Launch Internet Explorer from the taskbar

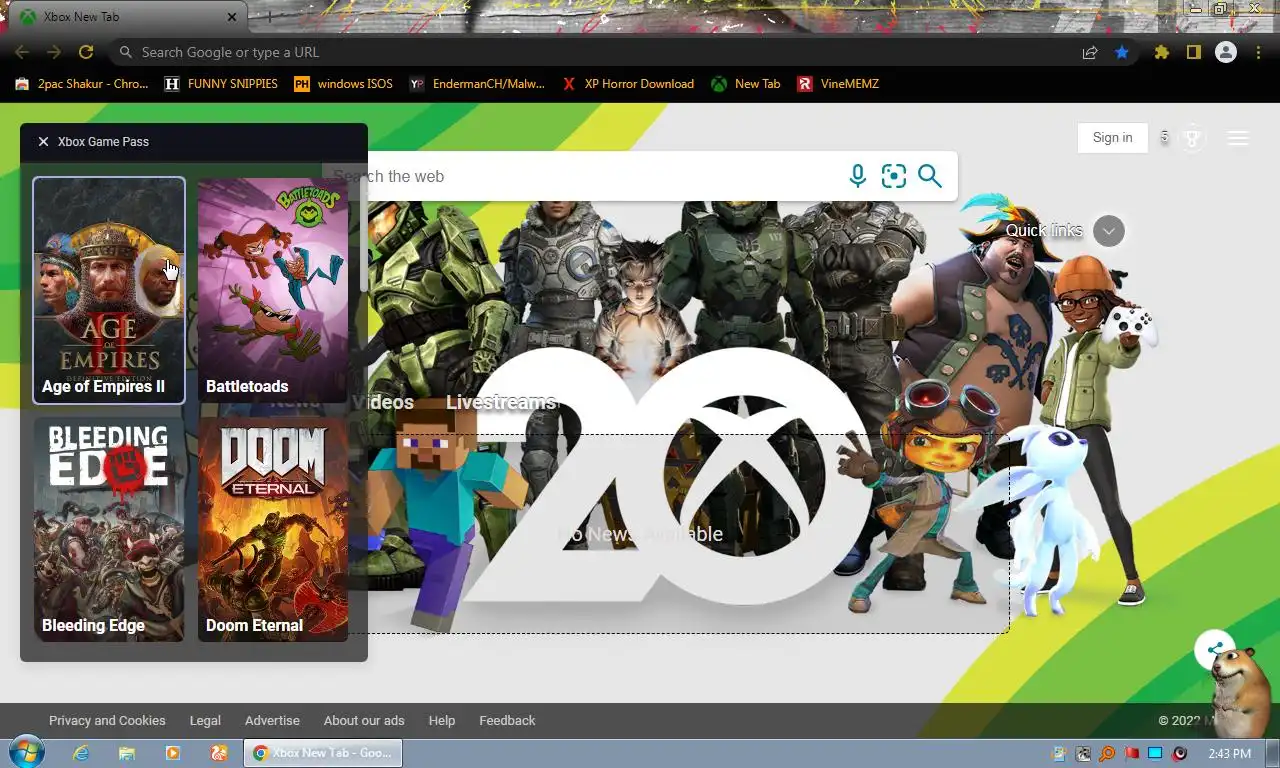coord(81,753)
